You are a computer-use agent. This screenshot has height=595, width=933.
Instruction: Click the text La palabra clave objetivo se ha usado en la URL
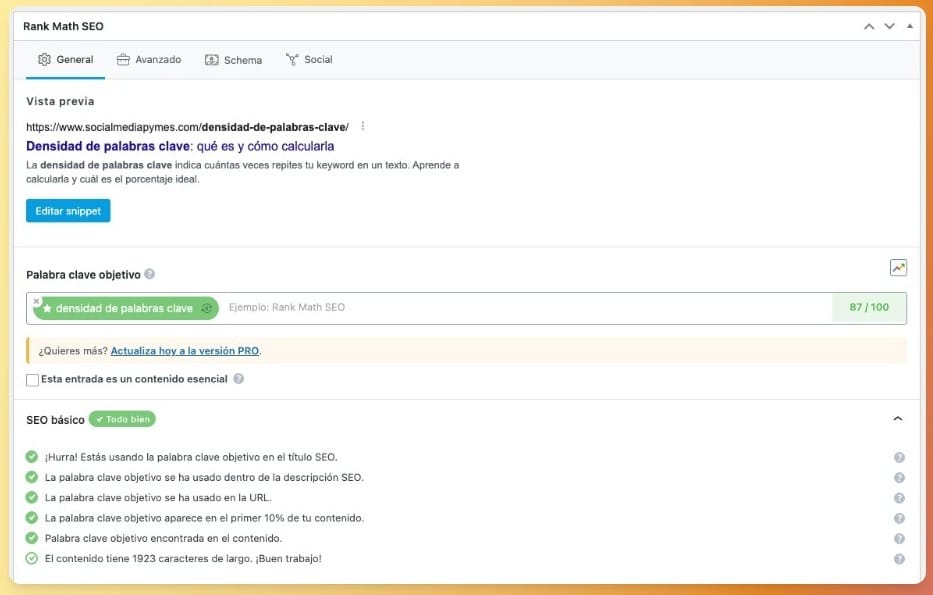point(158,497)
